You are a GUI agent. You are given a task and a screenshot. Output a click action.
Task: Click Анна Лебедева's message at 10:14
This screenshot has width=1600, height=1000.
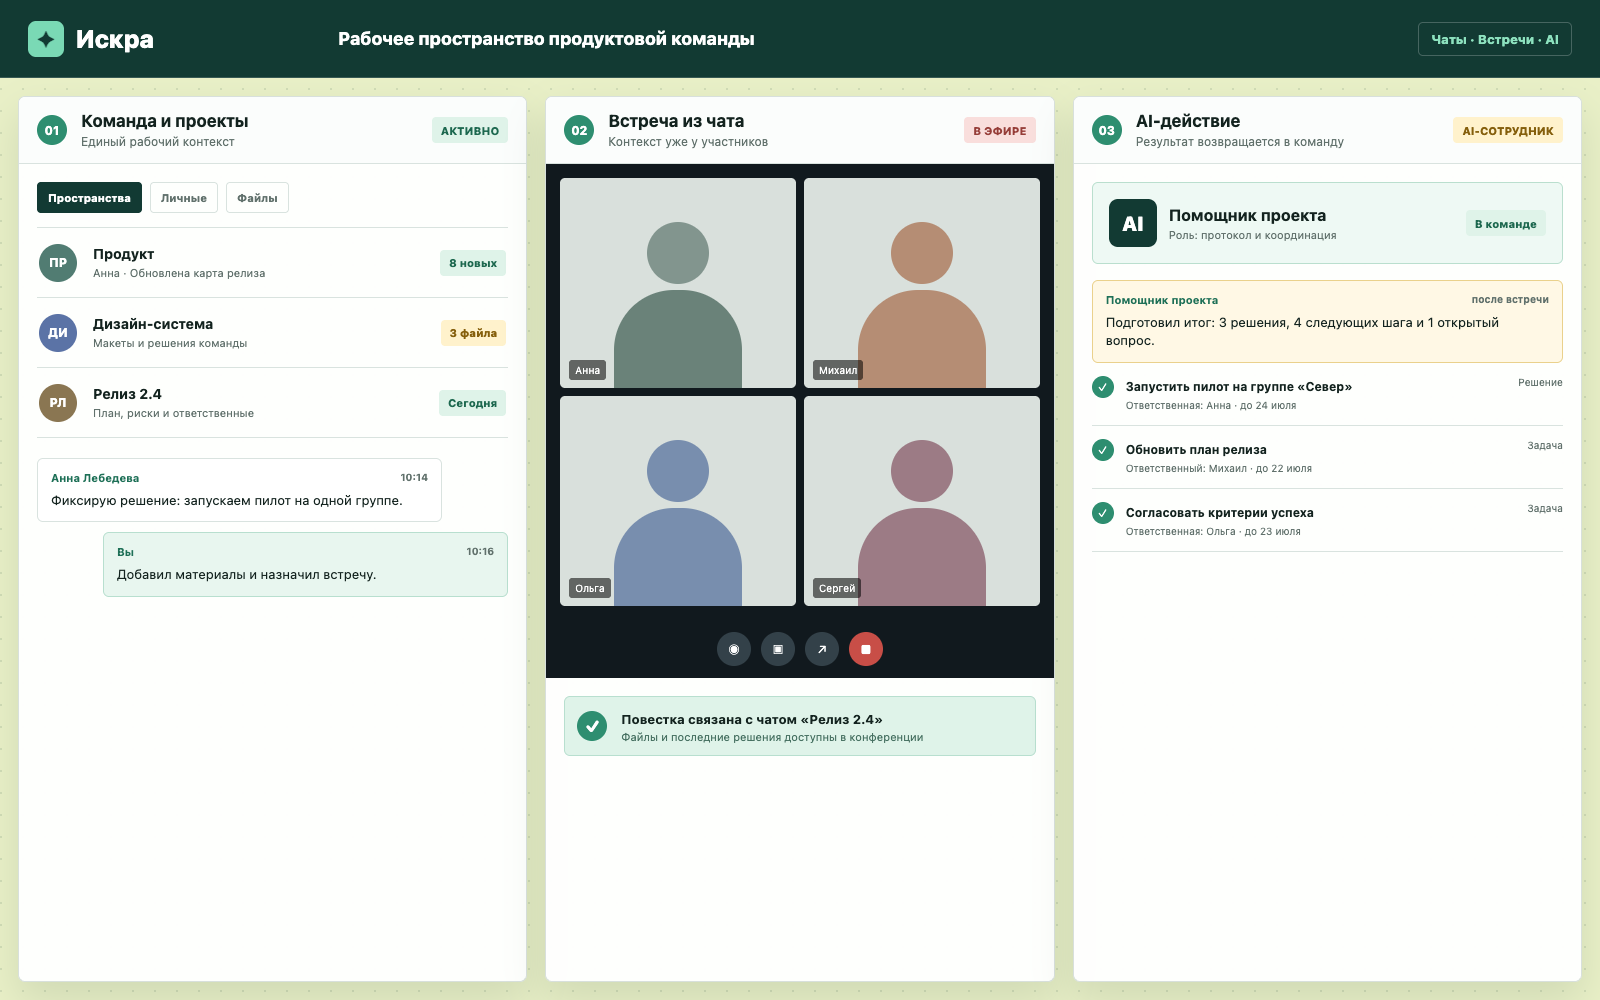(239, 490)
